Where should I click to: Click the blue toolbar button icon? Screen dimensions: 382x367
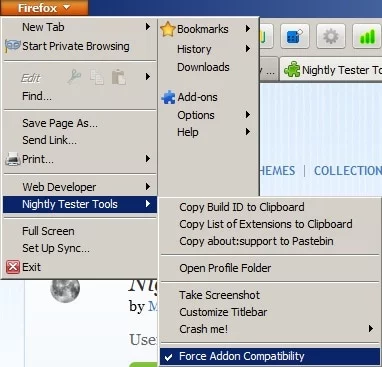tap(295, 36)
